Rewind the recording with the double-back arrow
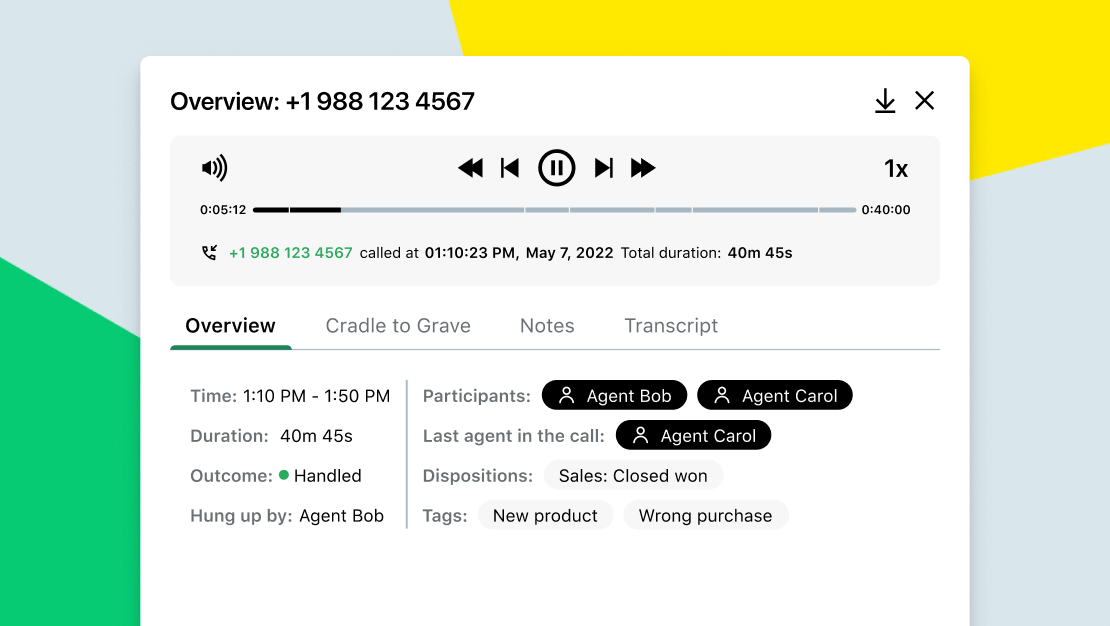 tap(470, 168)
